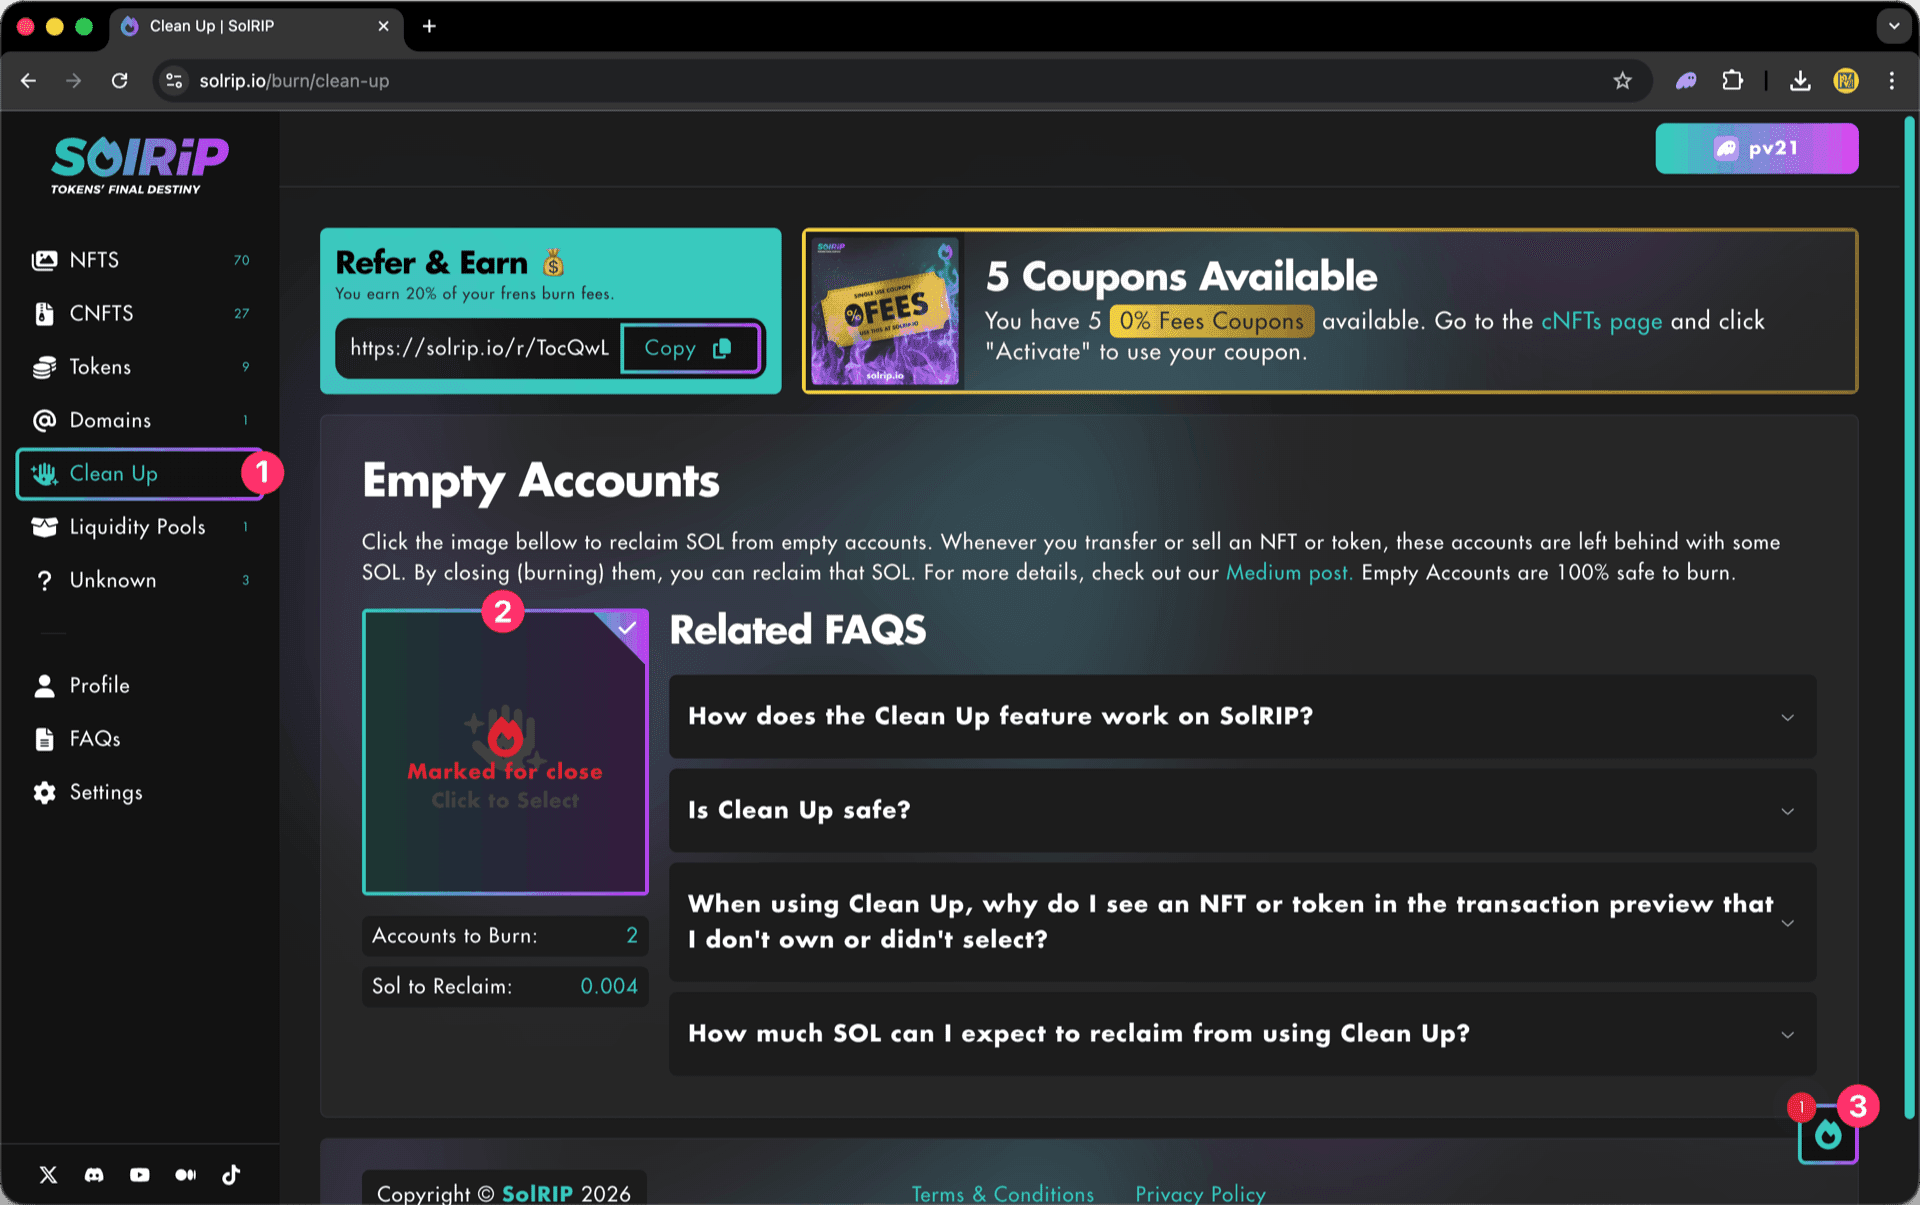The image size is (1920, 1205).
Task: Open the YouTube social icon
Action: tap(140, 1175)
